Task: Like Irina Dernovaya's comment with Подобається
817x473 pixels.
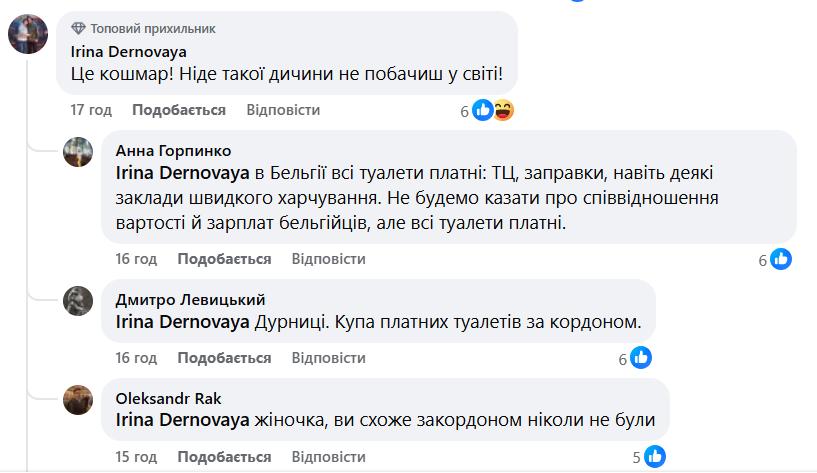Action: click(x=179, y=110)
